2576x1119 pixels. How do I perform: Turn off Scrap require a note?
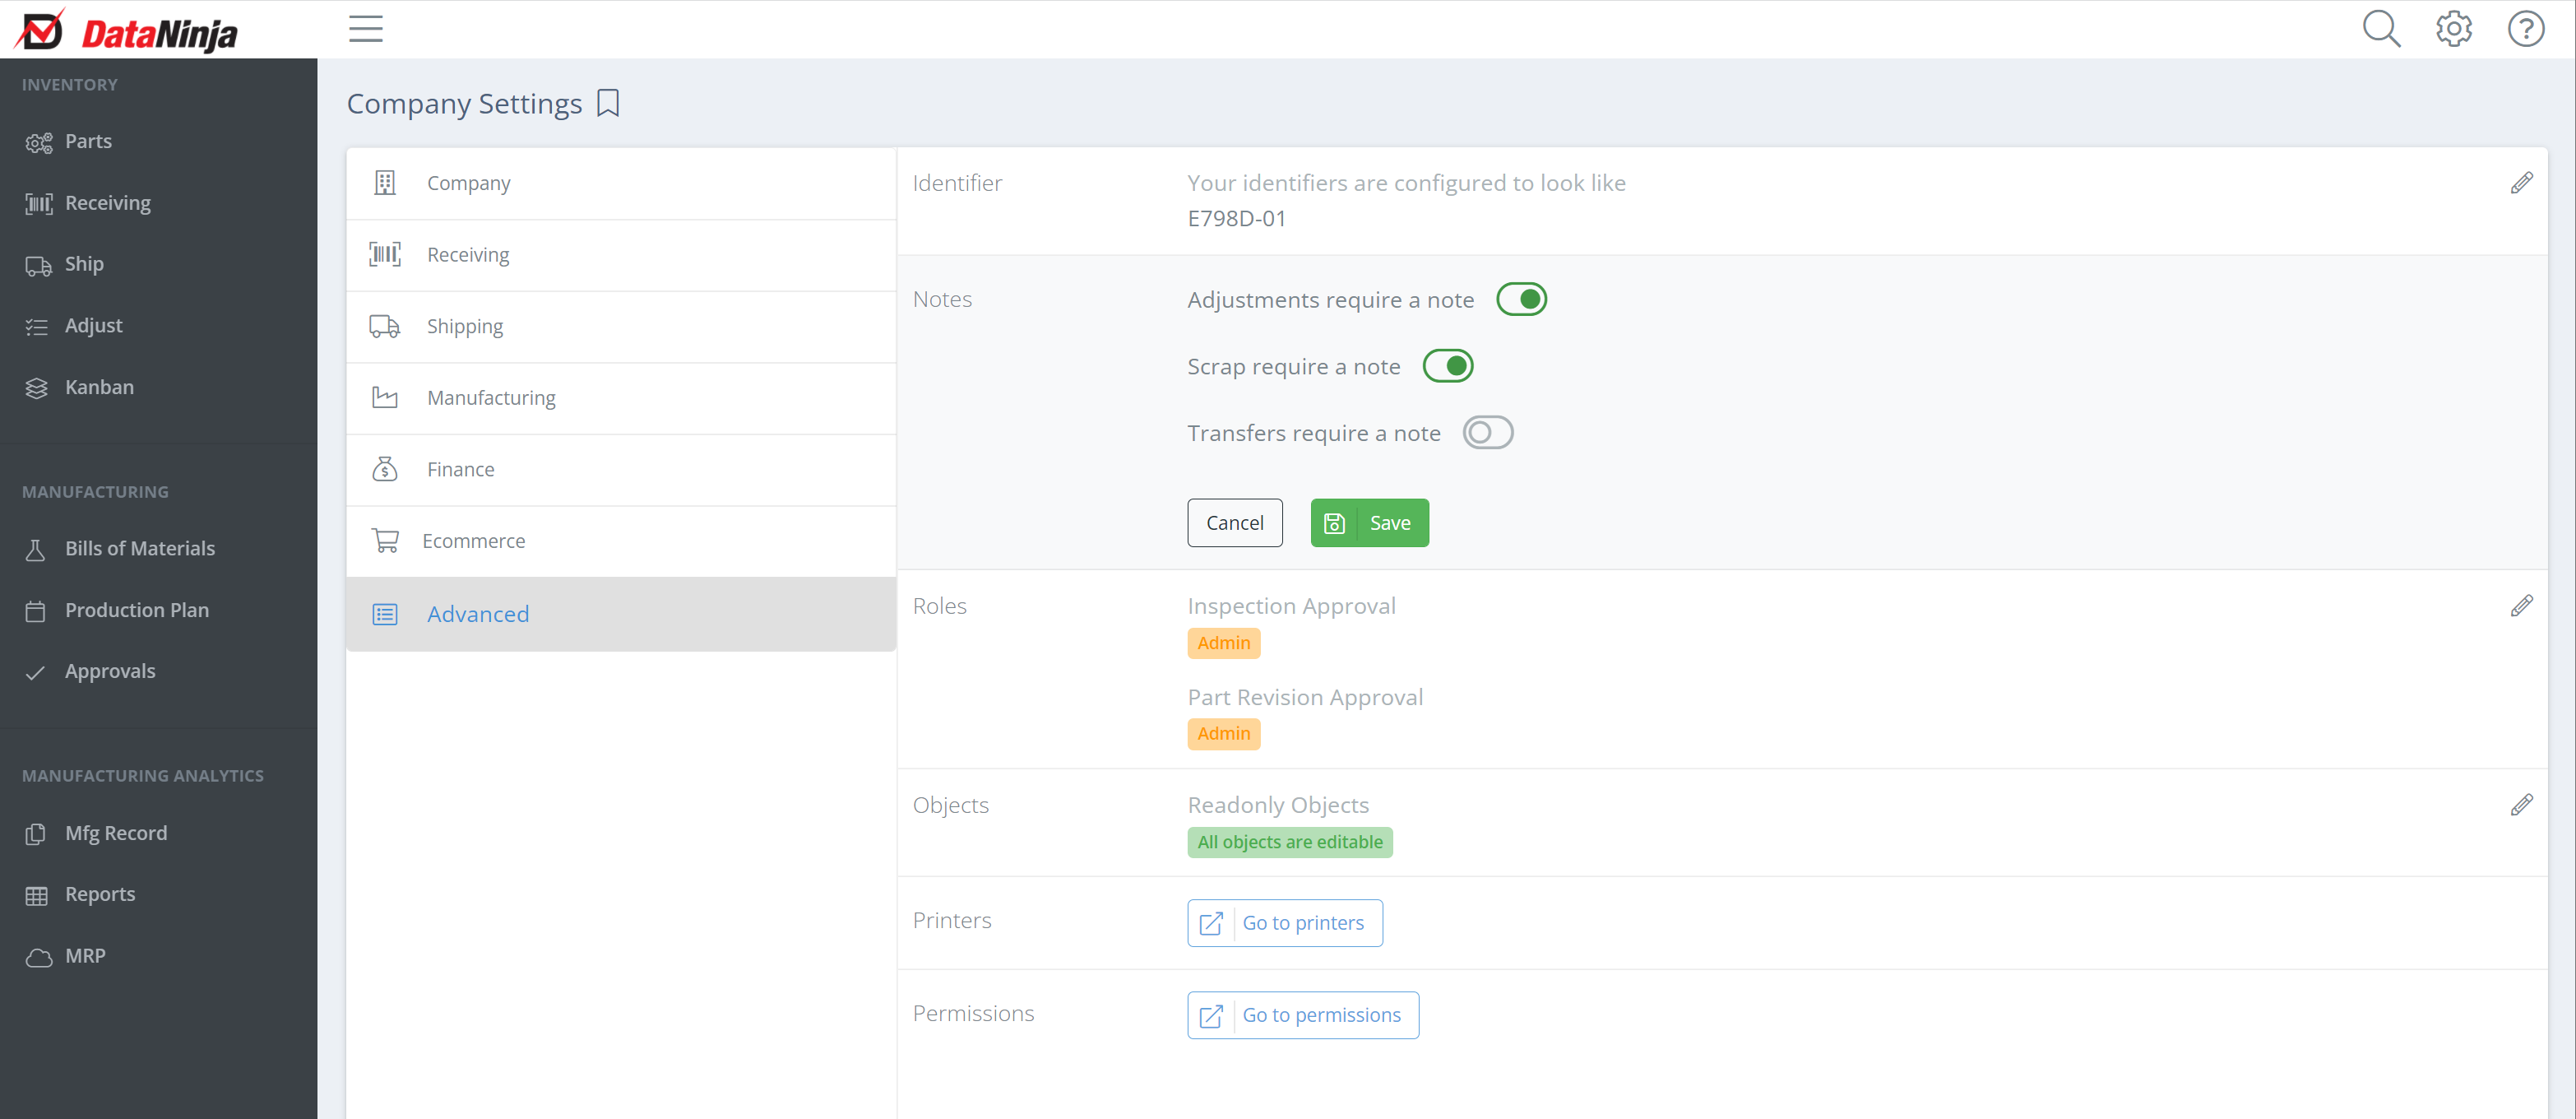(x=1447, y=366)
